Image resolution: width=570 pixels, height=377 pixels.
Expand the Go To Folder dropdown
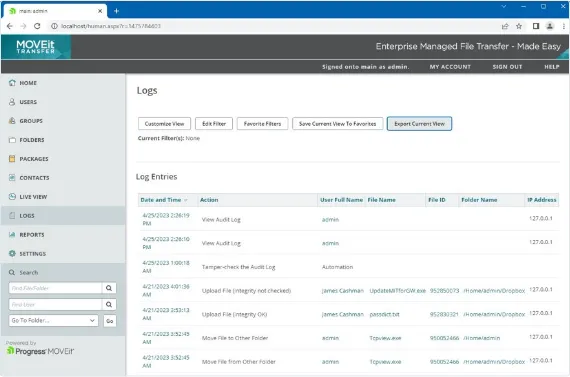53,320
